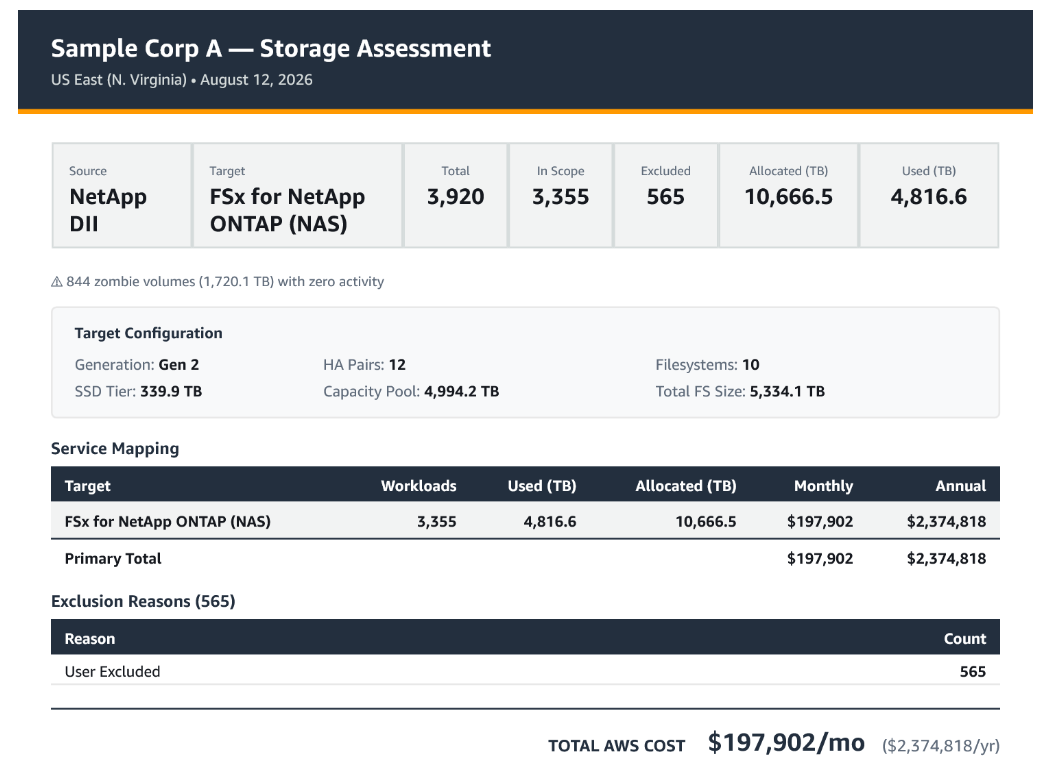Click the 'Count' column header

tap(965, 639)
